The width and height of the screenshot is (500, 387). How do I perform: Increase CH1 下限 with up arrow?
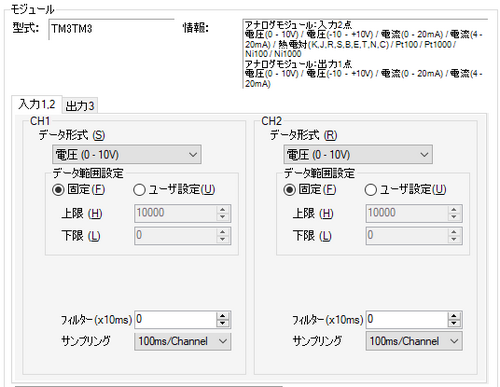point(223,232)
